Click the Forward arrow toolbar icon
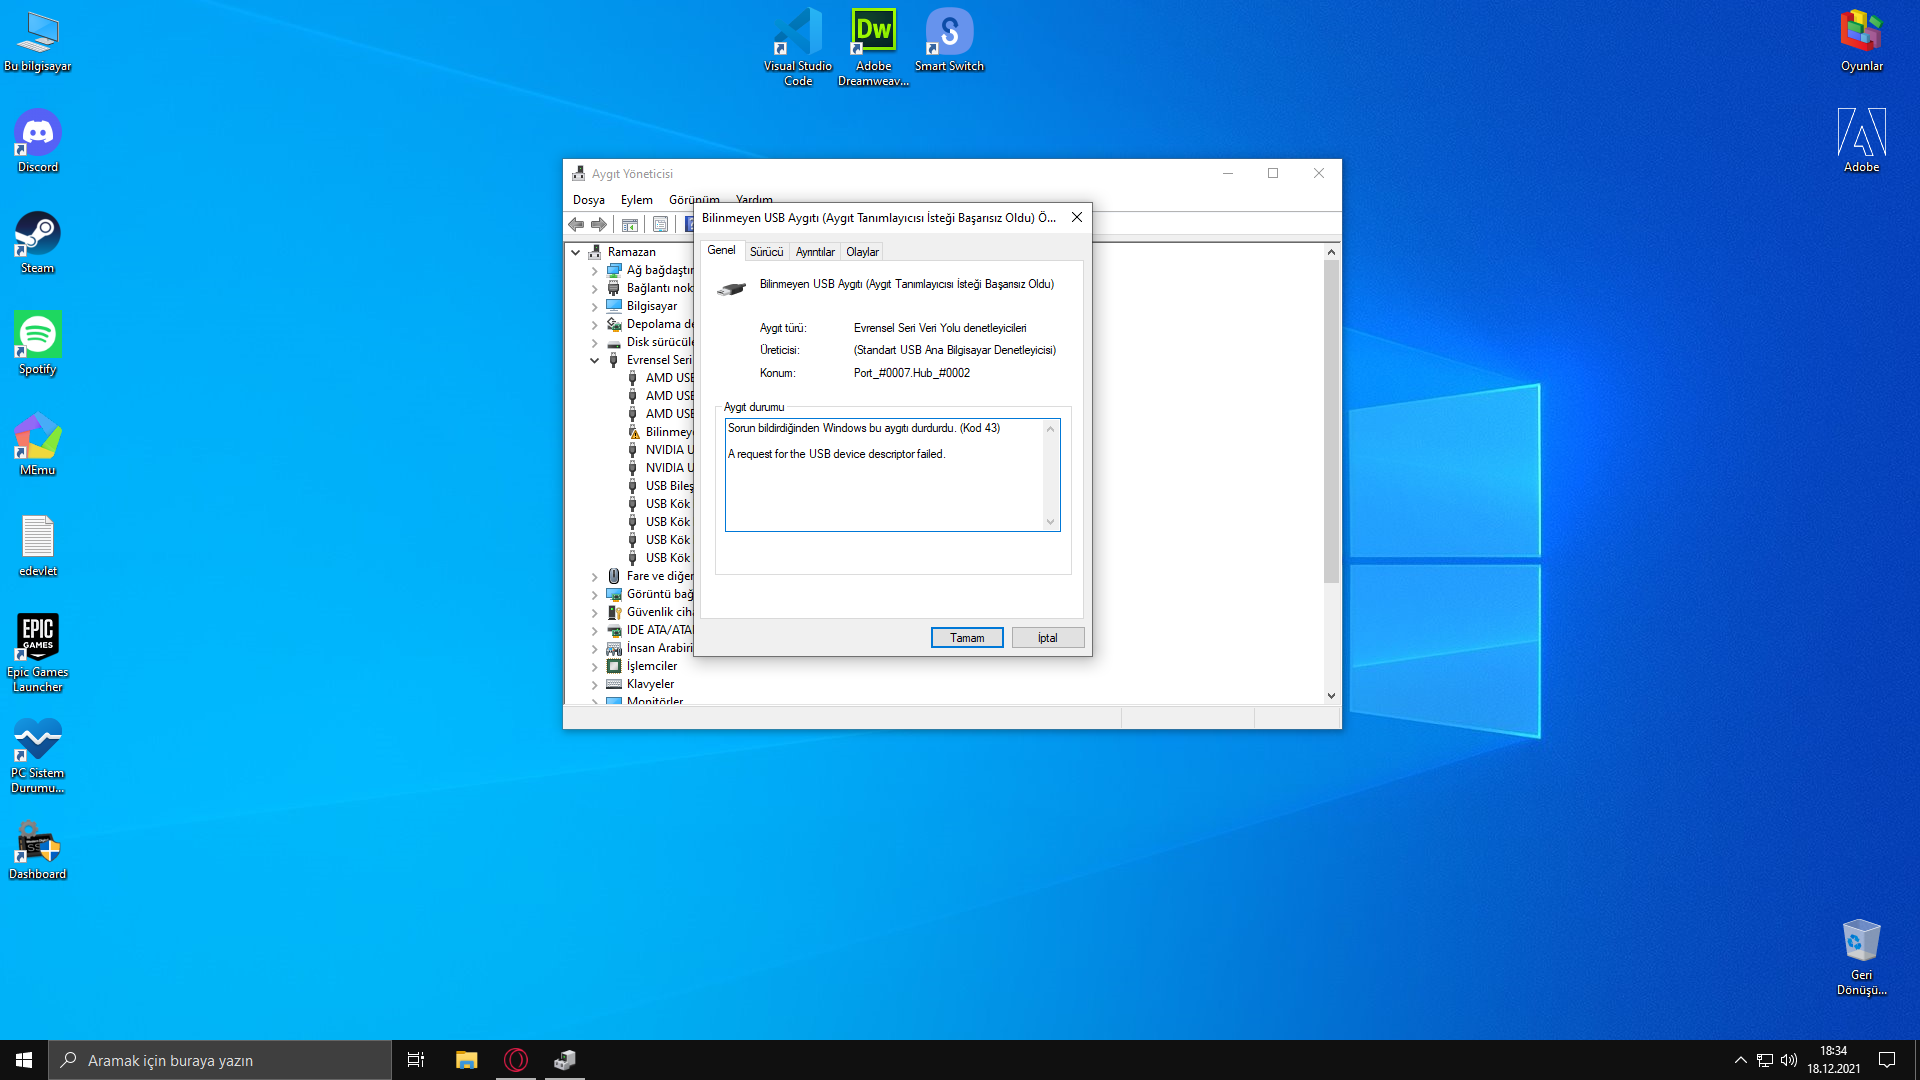The height and width of the screenshot is (1080, 1920). [599, 225]
